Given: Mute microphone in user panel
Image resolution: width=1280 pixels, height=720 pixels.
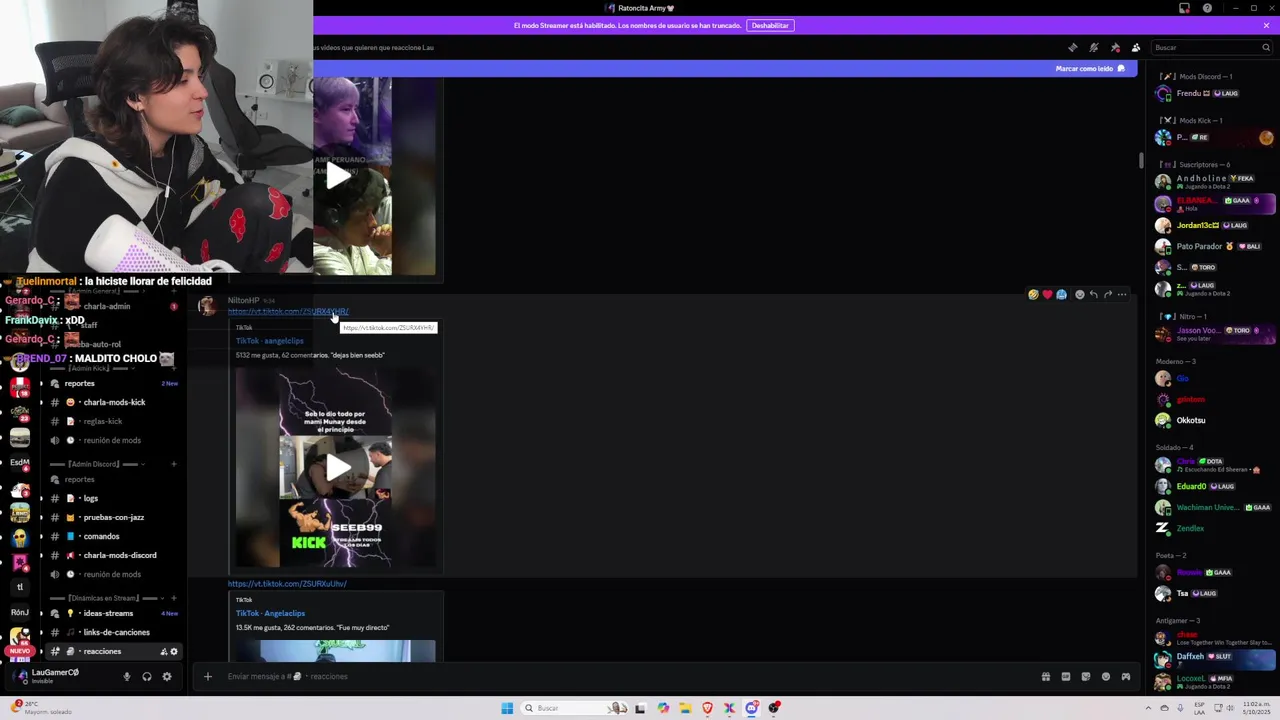Looking at the screenshot, I should [x=126, y=677].
